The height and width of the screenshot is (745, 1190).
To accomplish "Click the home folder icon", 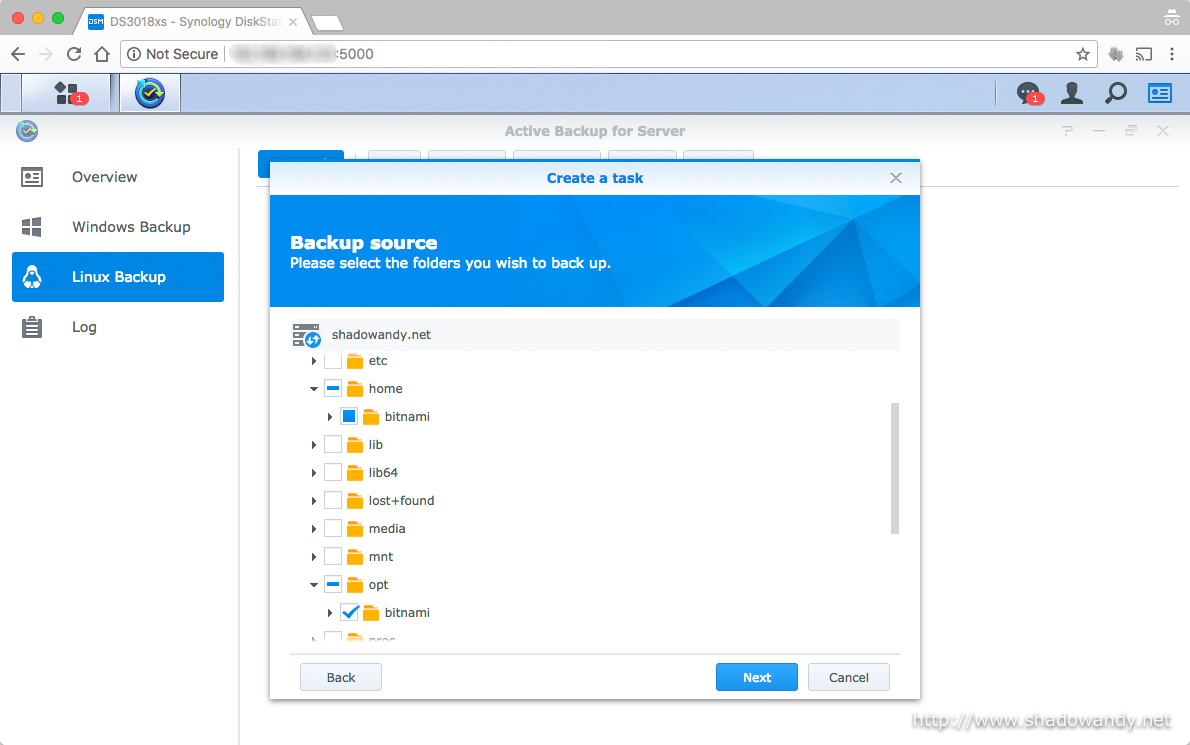I will click(x=354, y=389).
